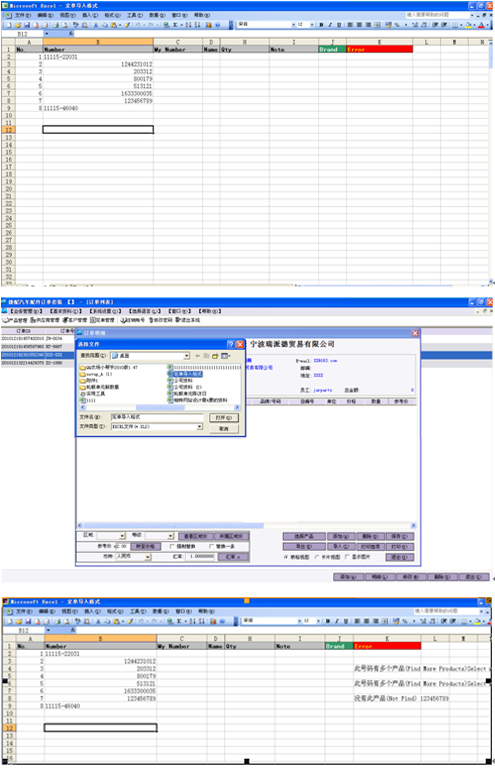Click the up-one-level folder icon in file dialog
The image size is (495, 771).
click(x=206, y=356)
